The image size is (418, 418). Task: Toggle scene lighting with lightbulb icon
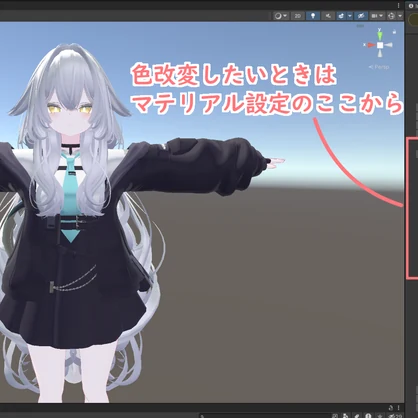(313, 16)
